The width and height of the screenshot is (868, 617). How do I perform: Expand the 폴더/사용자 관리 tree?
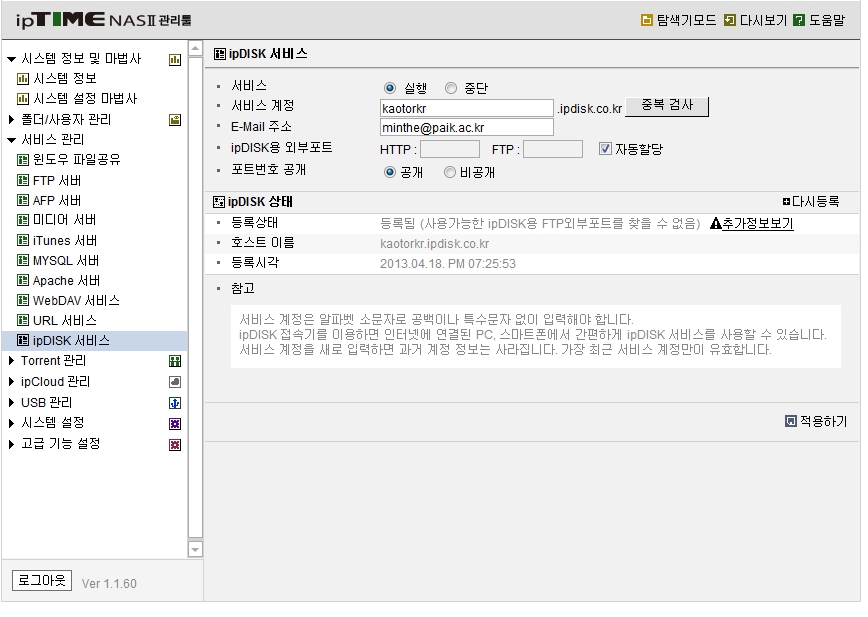point(11,120)
